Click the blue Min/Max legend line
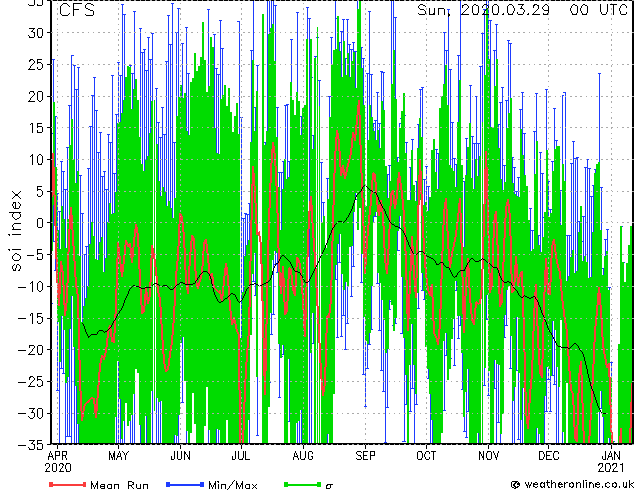 pos(185,484)
